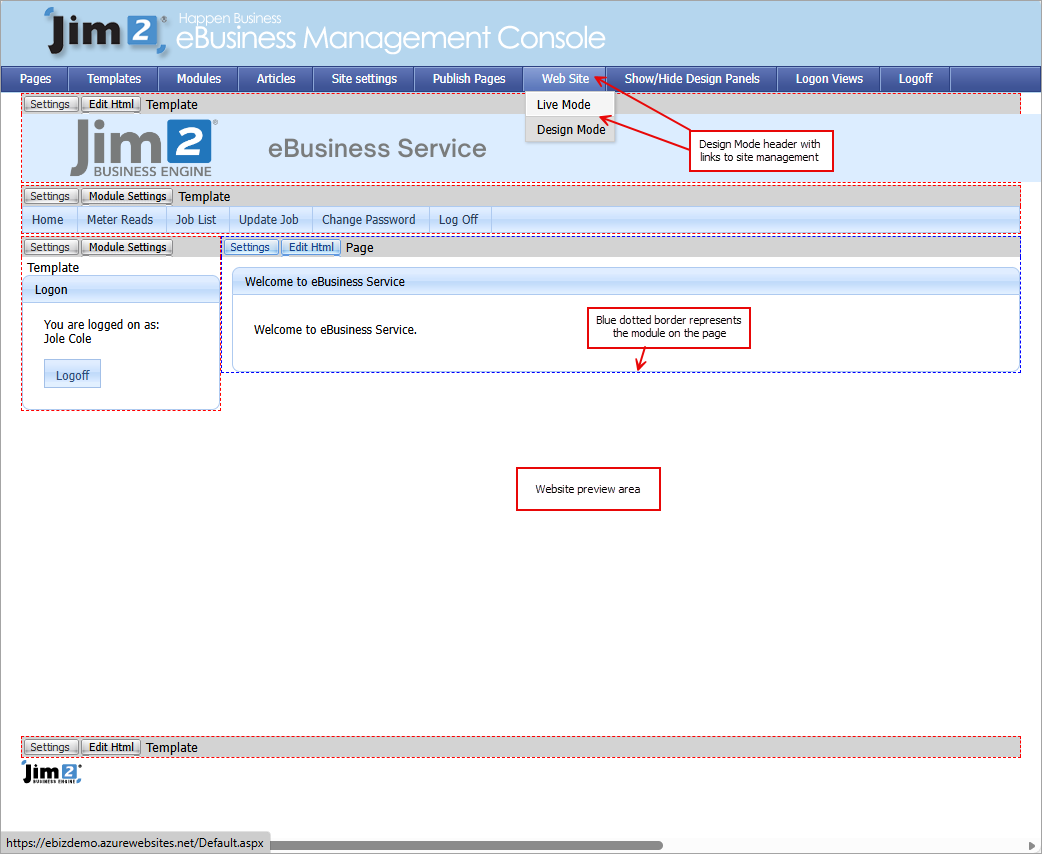Open the Change Password nav tab

tap(369, 219)
